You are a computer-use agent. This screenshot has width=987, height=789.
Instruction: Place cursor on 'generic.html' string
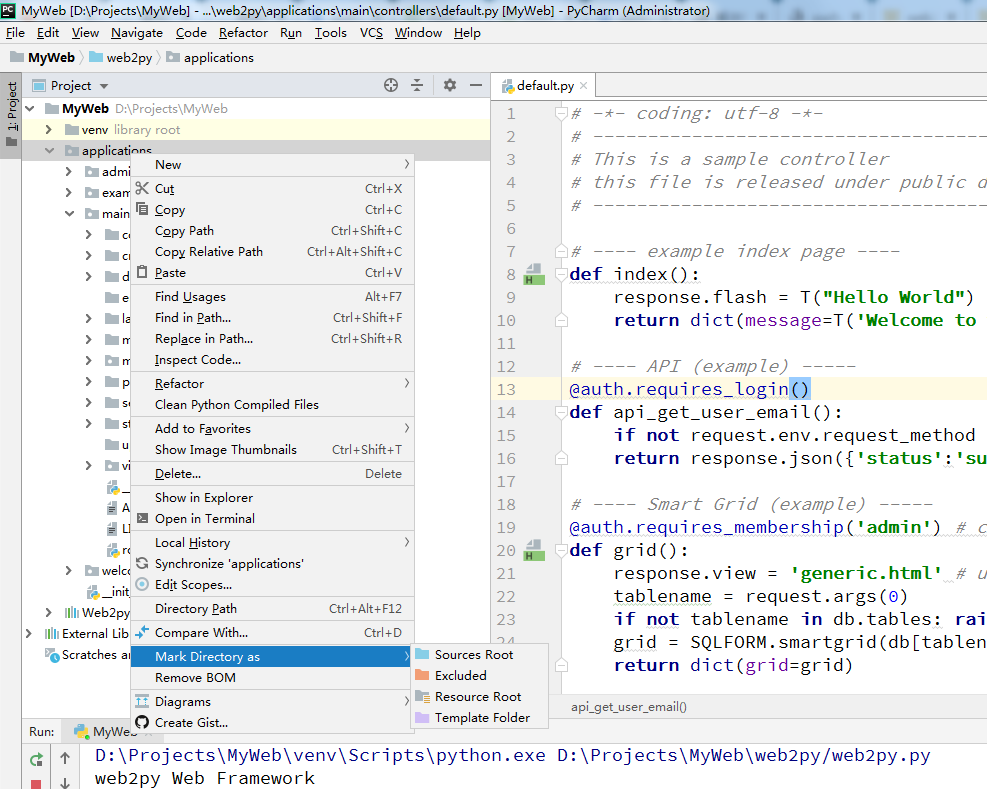click(866, 573)
